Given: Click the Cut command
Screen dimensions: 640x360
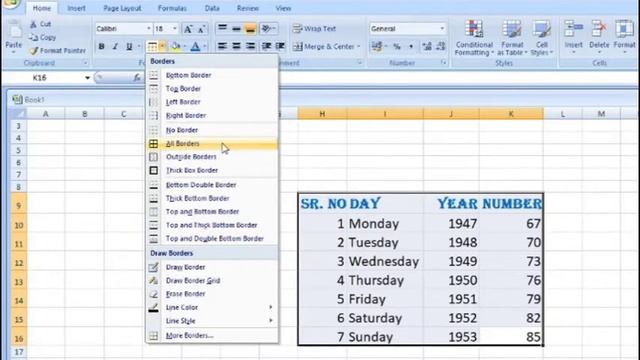Looking at the screenshot, I should (x=40, y=24).
